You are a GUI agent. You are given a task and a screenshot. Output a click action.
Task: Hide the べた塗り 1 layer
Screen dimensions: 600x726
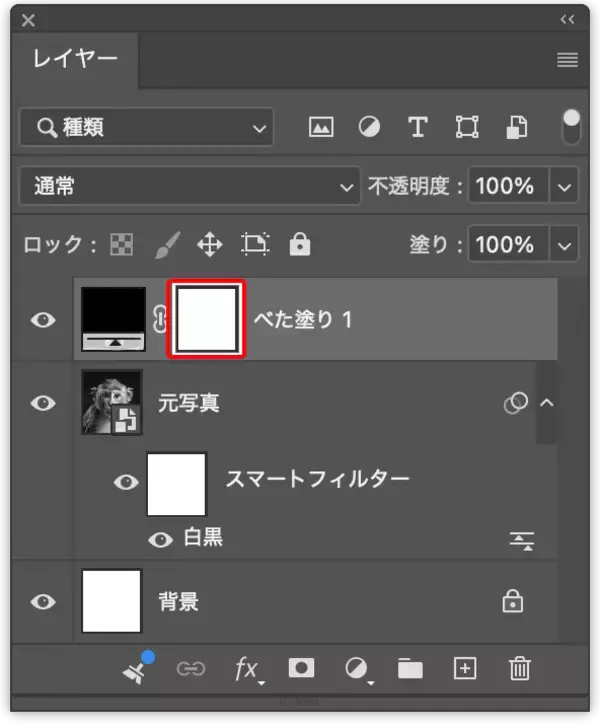tap(43, 320)
